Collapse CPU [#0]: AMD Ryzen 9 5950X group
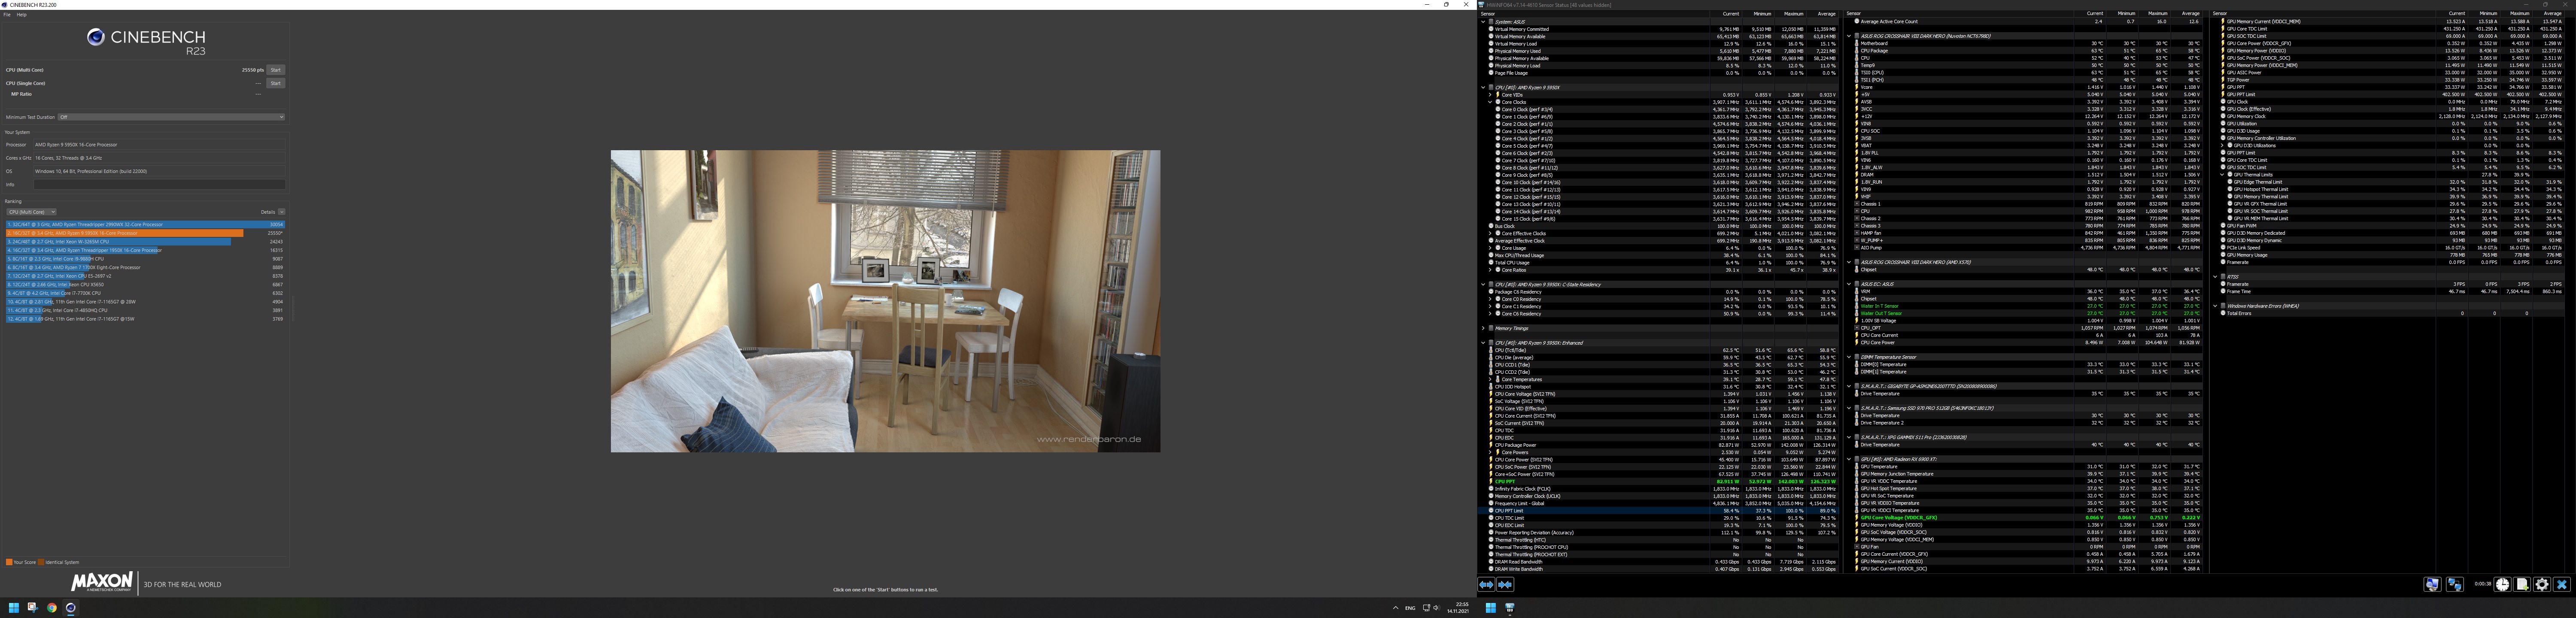2576x618 pixels. [1483, 88]
